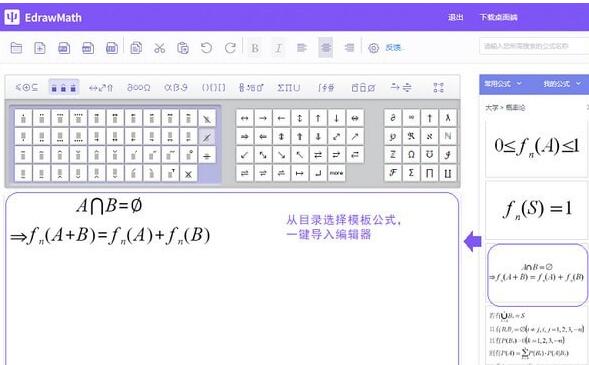Viewport: 589px width, 365px height.
Task: Cut selection using the scissors icon
Action: coord(160,48)
